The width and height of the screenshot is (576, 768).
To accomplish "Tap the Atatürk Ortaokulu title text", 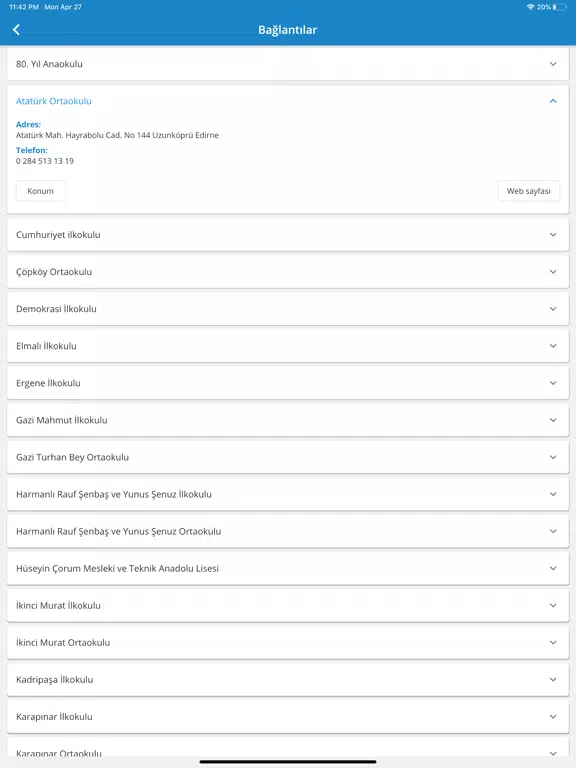I will 54,101.
